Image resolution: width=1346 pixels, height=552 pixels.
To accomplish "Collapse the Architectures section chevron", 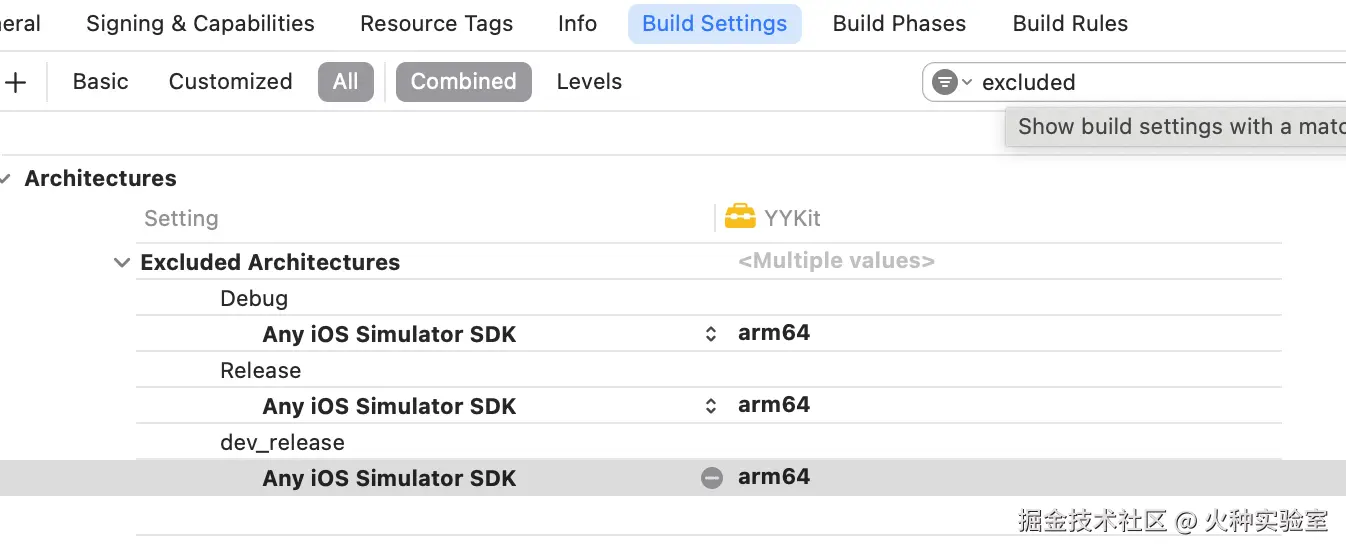I will pyautogui.click(x=6, y=179).
